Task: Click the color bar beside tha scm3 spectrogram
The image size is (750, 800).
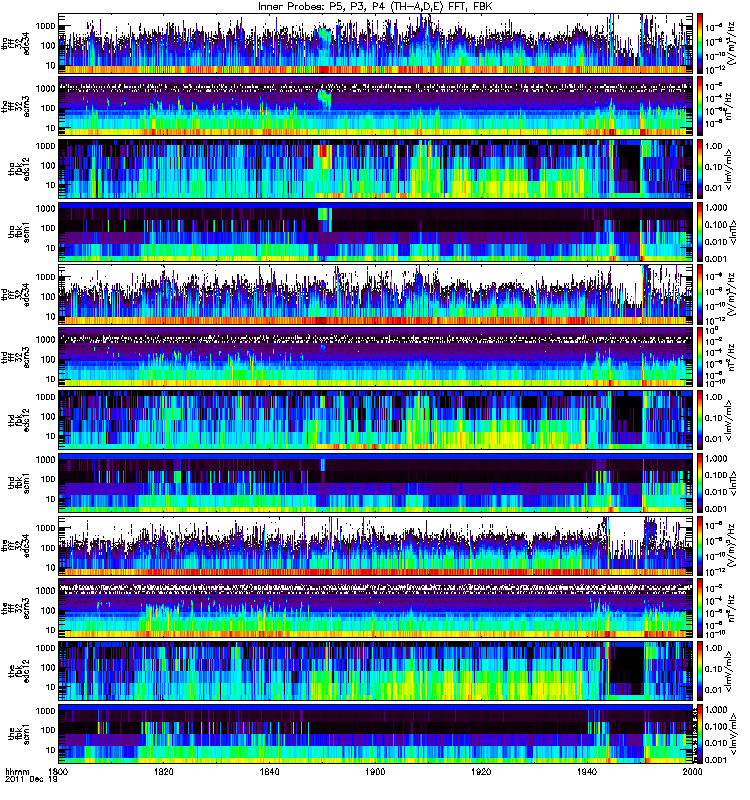Action: pyautogui.click(x=699, y=106)
